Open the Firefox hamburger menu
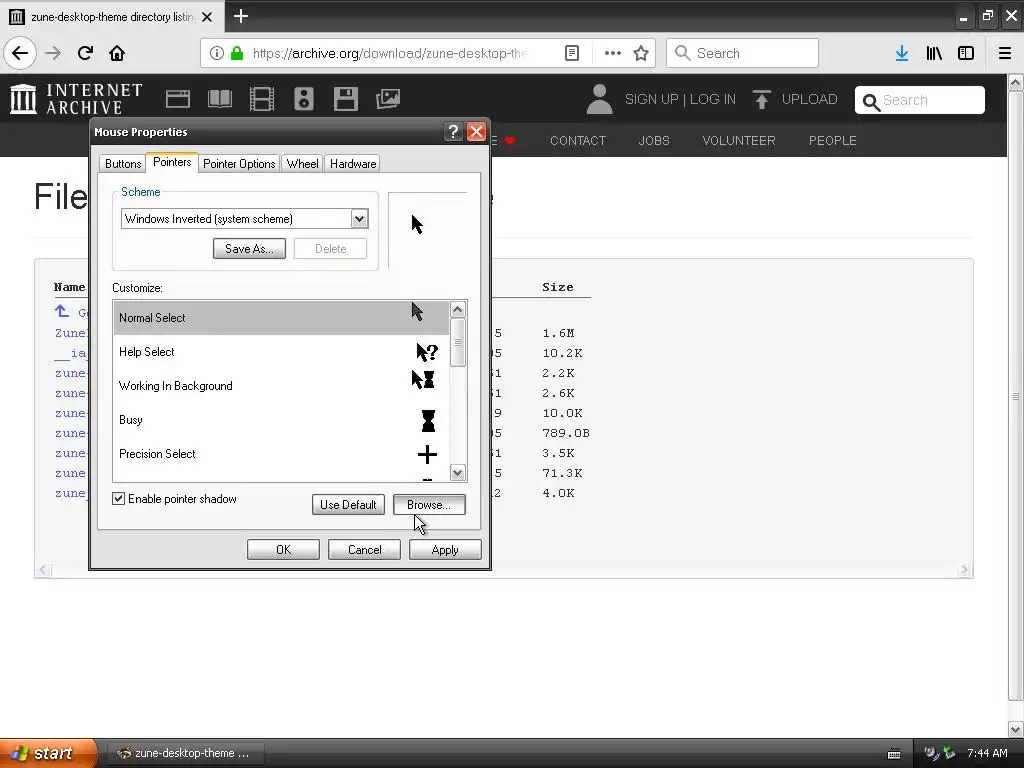Viewport: 1024px width, 768px height. [1005, 53]
